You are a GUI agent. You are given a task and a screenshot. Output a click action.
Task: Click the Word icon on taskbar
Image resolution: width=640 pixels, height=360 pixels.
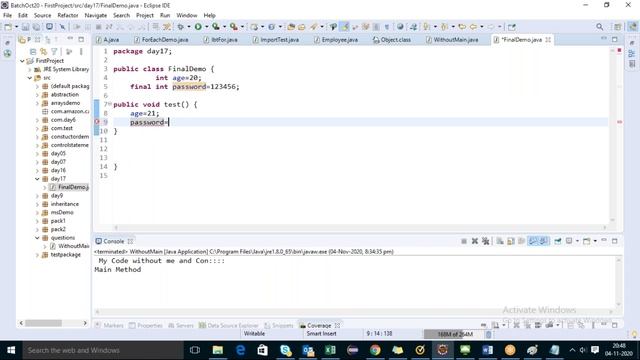point(487,350)
